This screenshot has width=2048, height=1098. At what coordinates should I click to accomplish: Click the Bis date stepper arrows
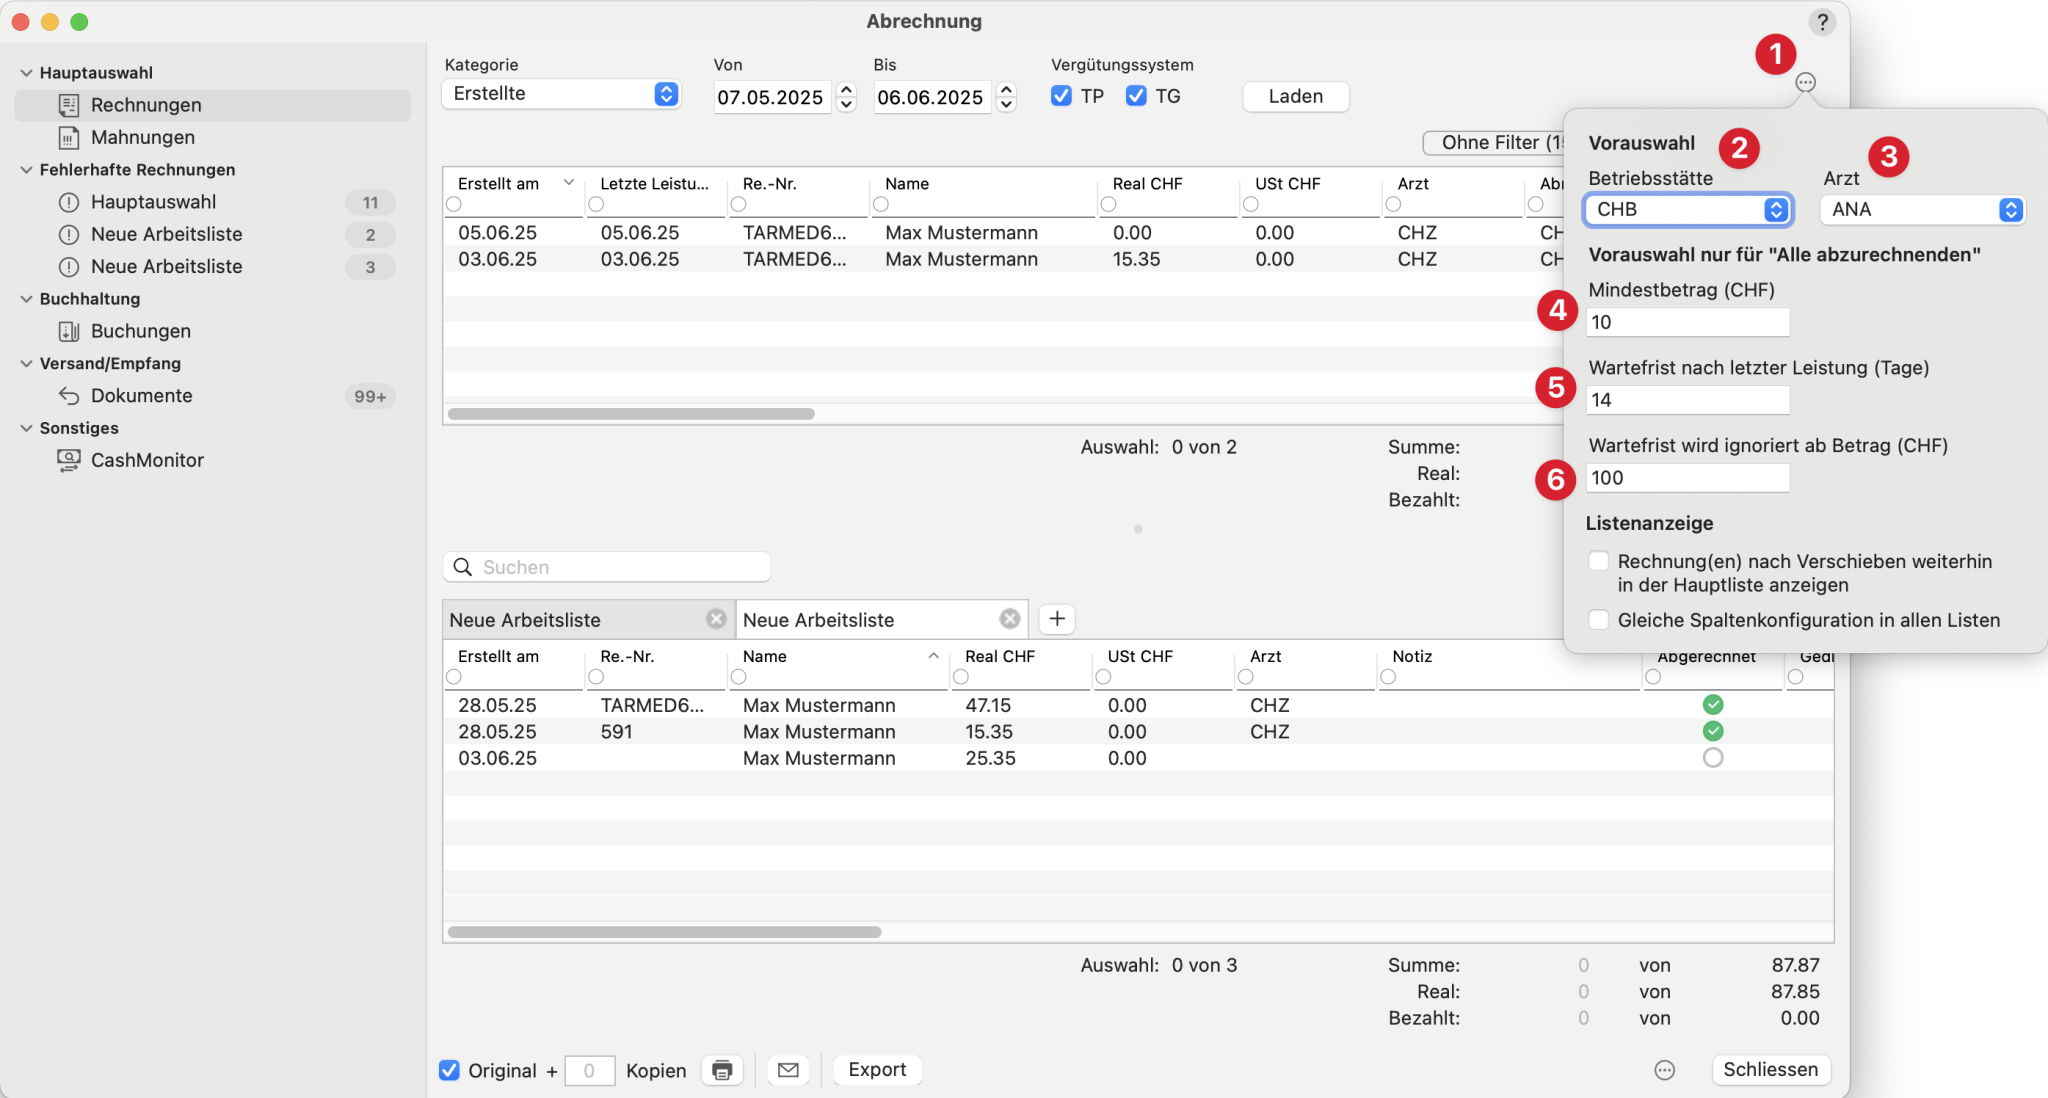coord(1006,97)
